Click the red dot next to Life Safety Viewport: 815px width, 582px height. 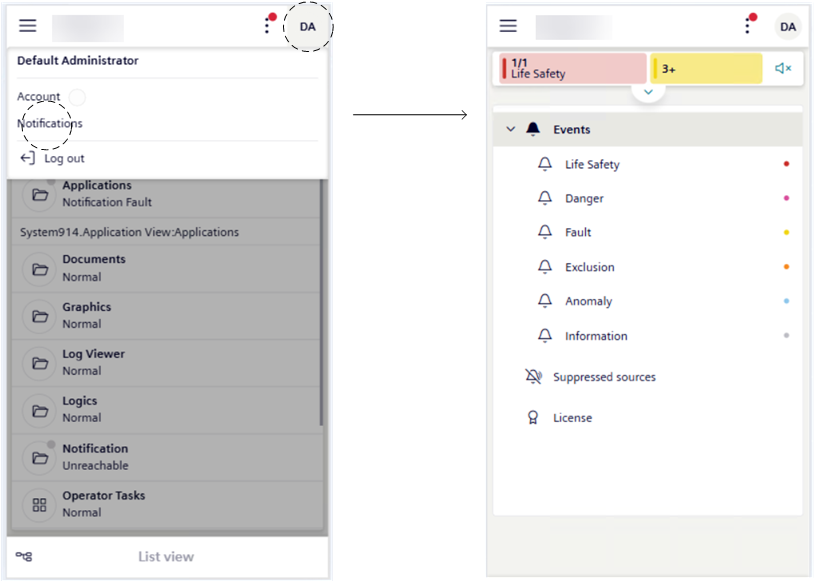787,164
